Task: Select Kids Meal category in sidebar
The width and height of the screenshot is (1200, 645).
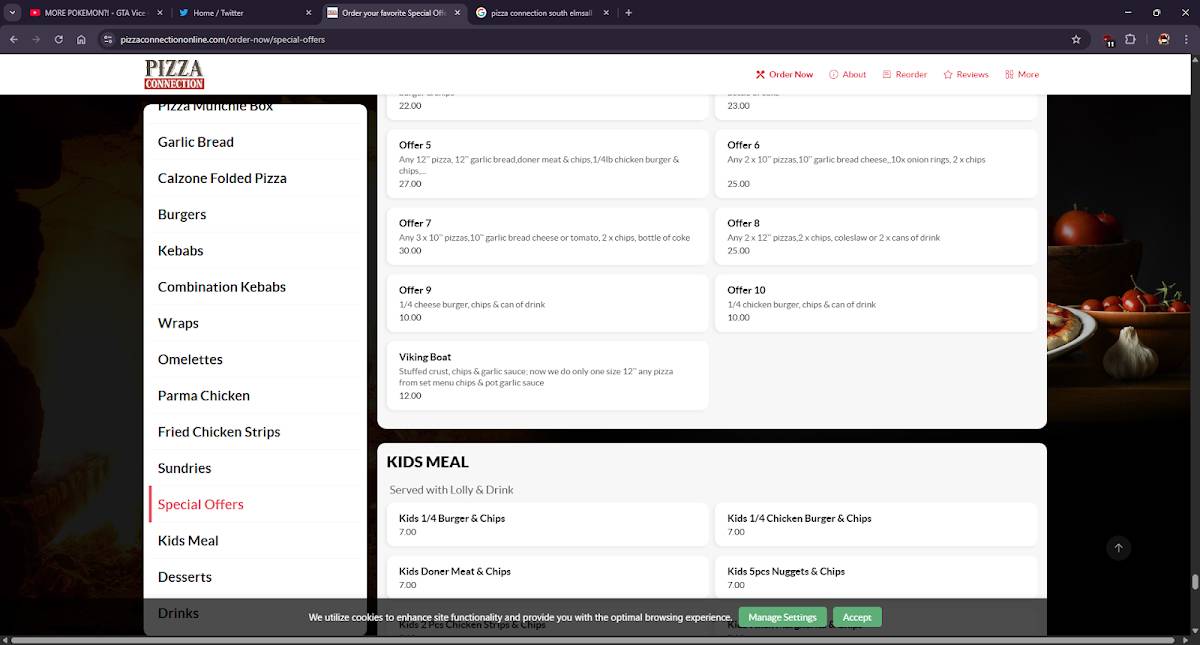Action: (x=188, y=540)
